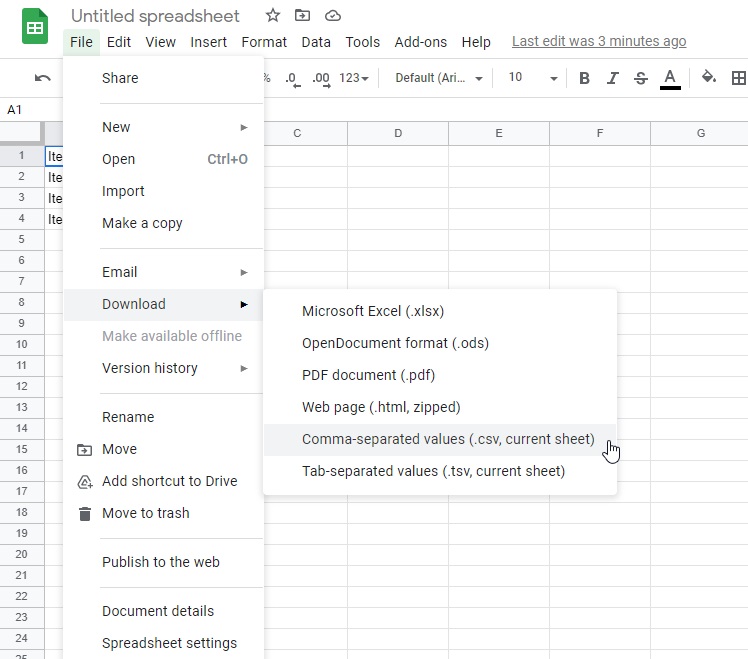Image resolution: width=748 pixels, height=659 pixels.
Task: Star the Untitled spreadsheet
Action: point(273,16)
